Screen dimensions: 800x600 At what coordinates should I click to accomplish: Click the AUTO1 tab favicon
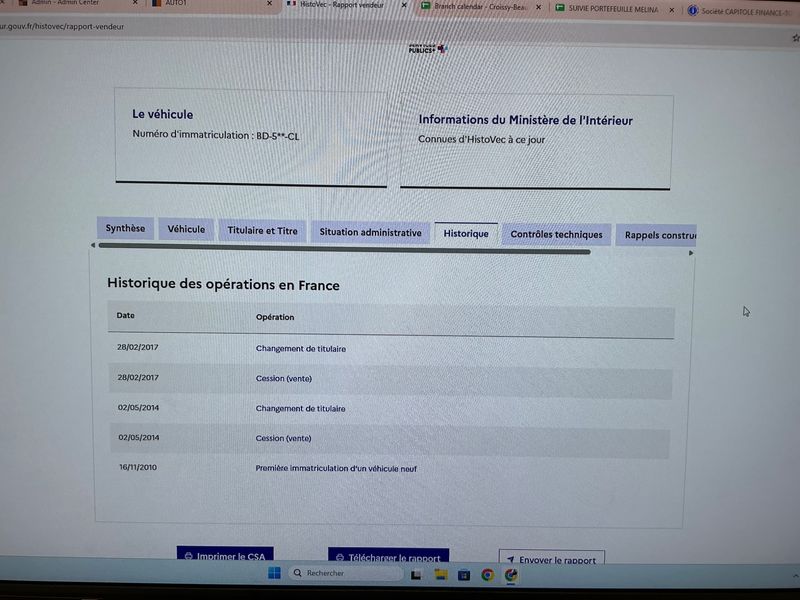tap(157, 3)
